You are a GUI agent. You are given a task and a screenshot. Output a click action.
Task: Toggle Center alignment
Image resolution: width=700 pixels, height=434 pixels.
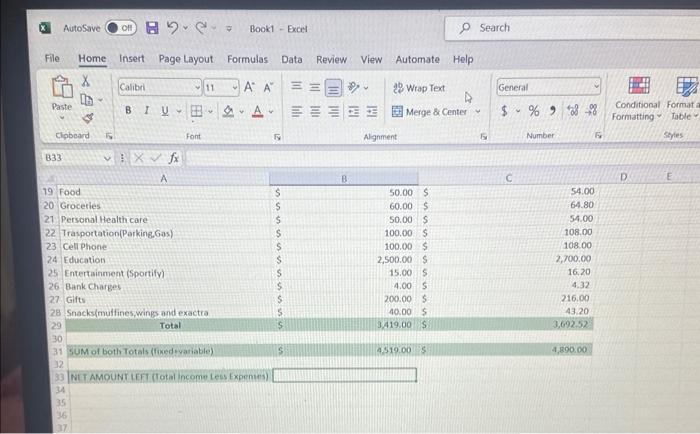pos(315,111)
